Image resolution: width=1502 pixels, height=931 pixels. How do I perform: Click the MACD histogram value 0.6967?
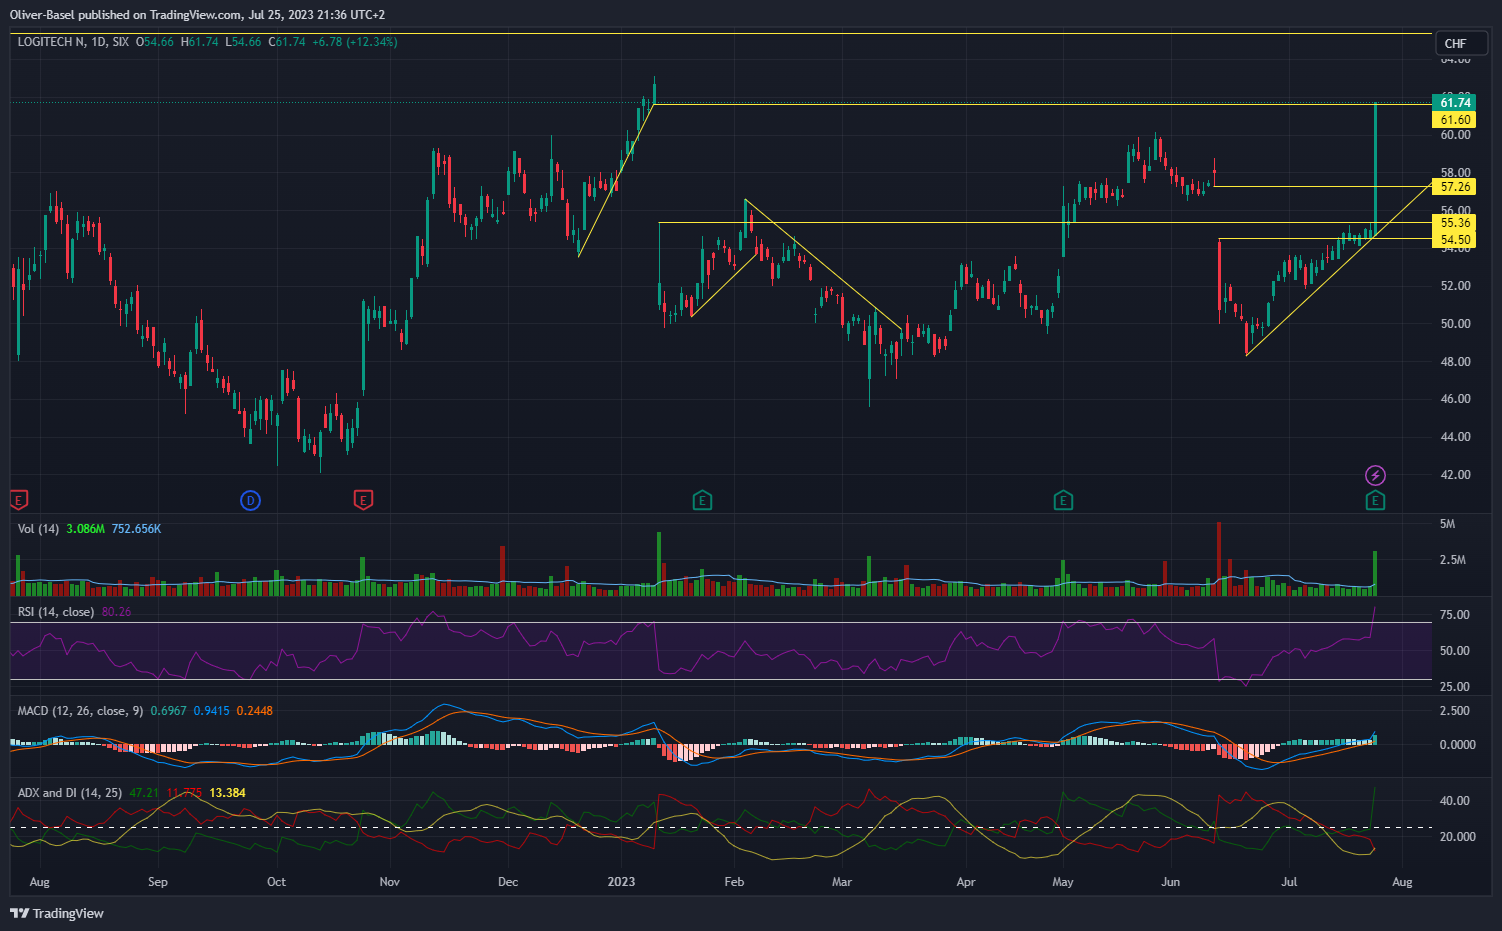click(x=169, y=710)
